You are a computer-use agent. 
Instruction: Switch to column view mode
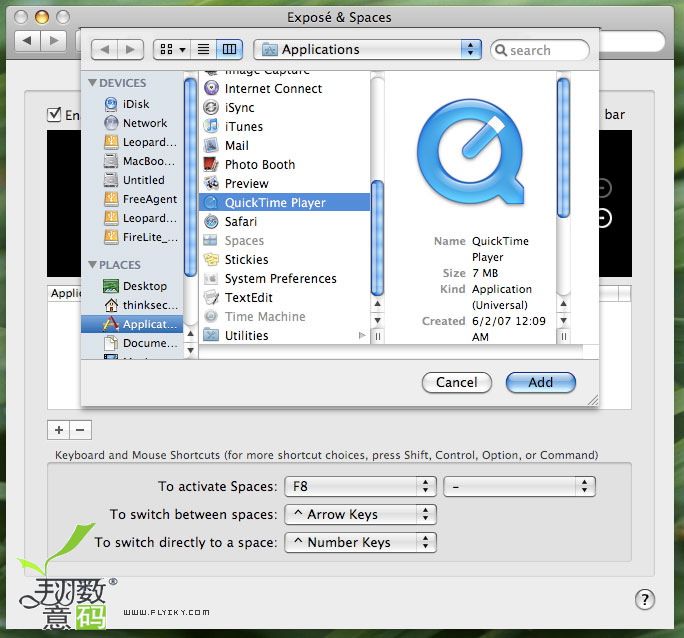tap(229, 49)
